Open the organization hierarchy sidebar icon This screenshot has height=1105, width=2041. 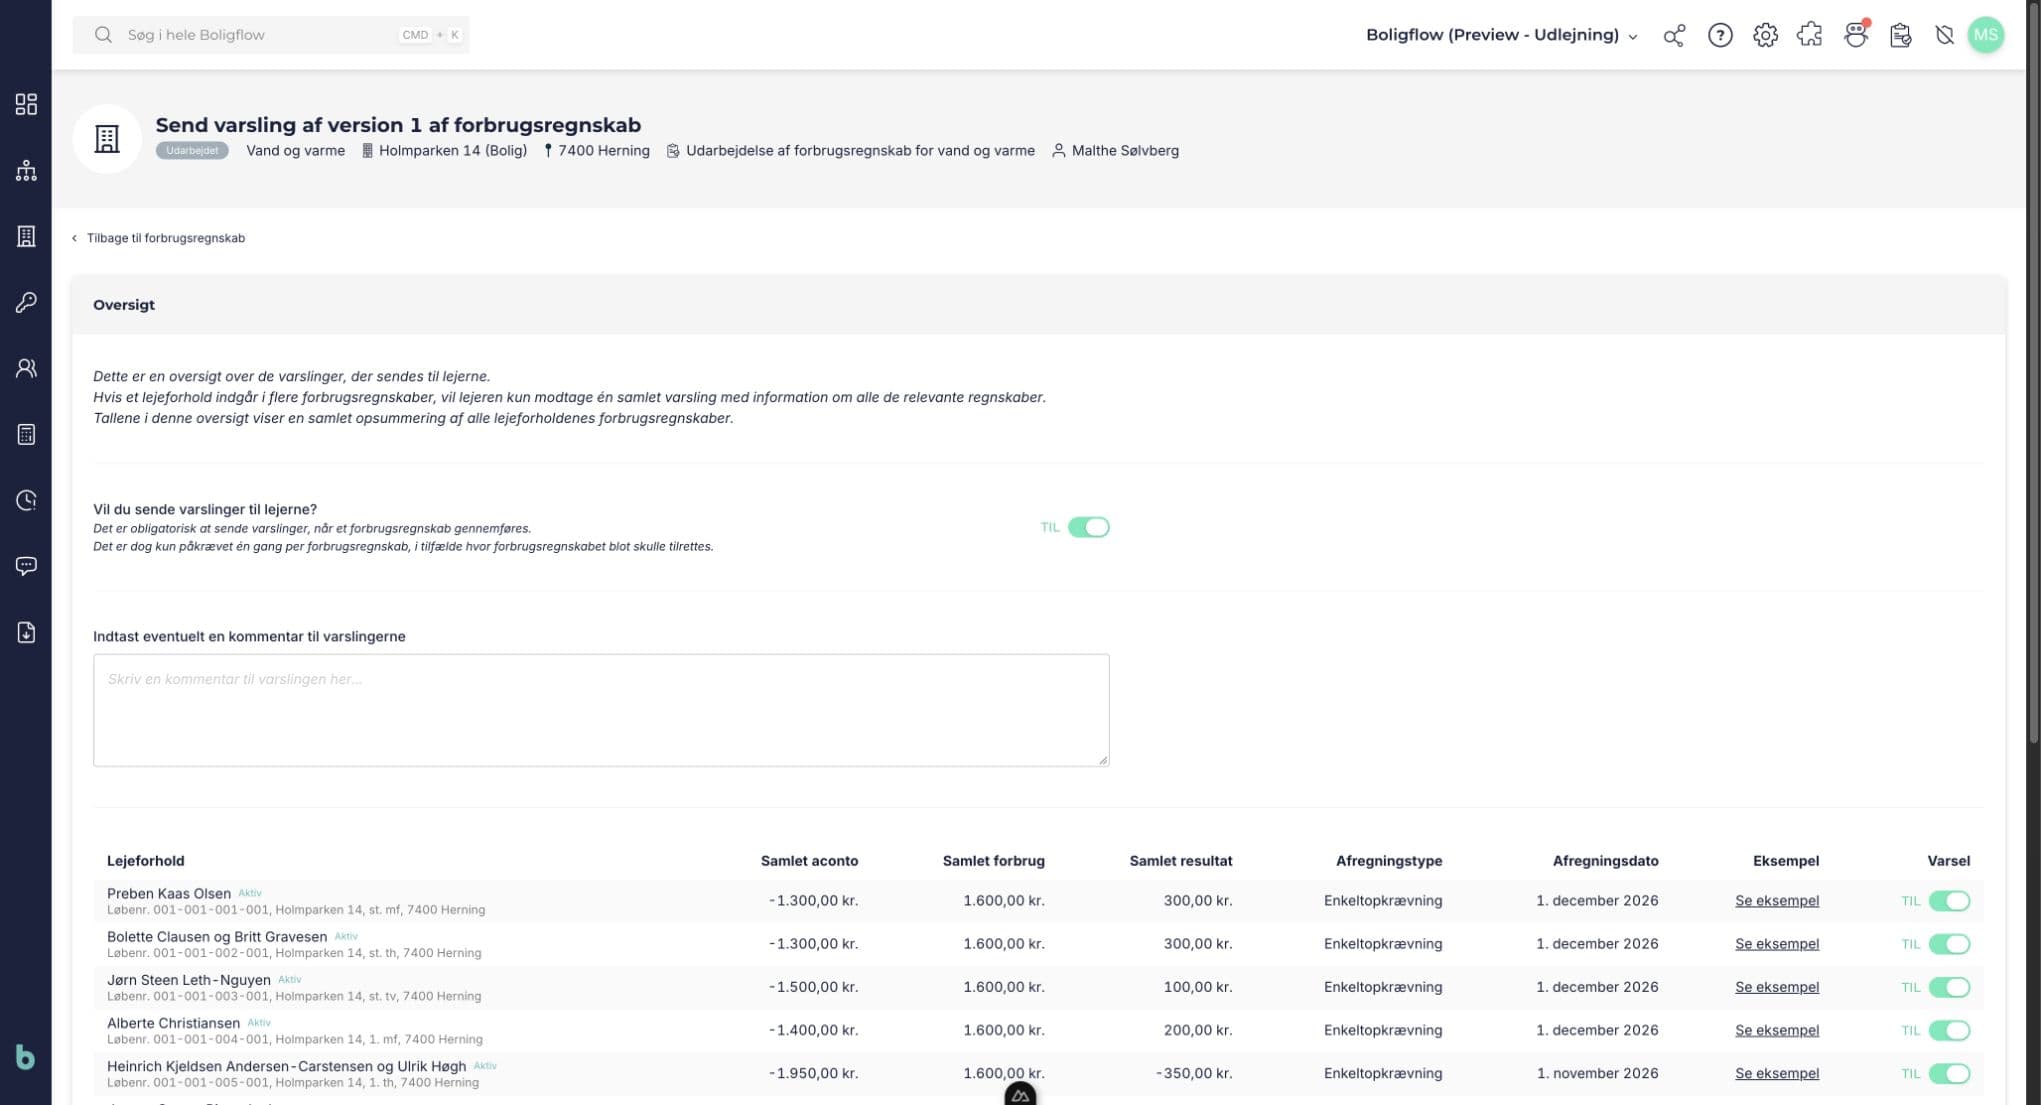click(26, 170)
